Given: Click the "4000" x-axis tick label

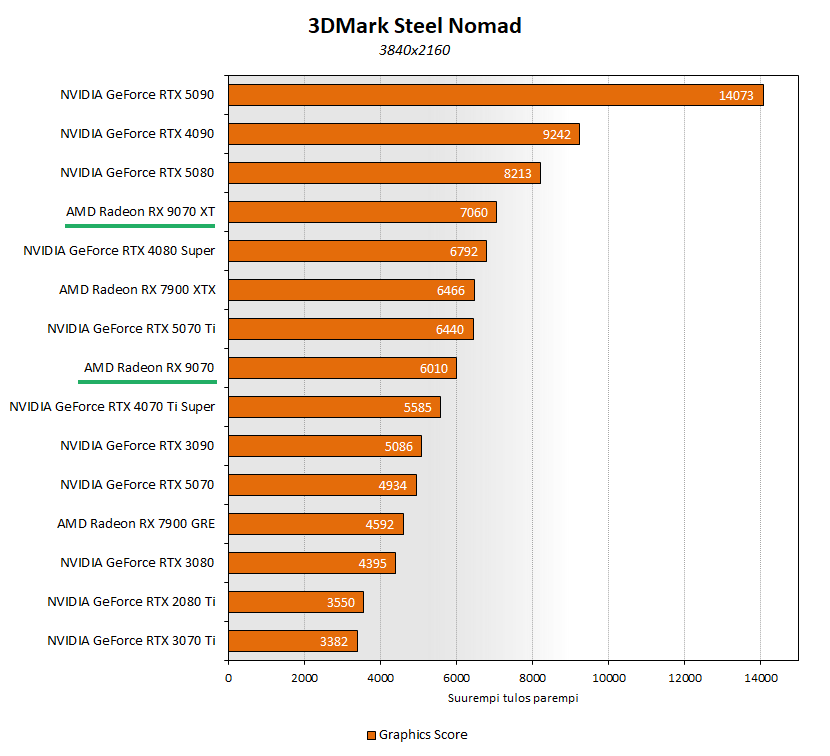Looking at the screenshot, I should (x=381, y=678).
